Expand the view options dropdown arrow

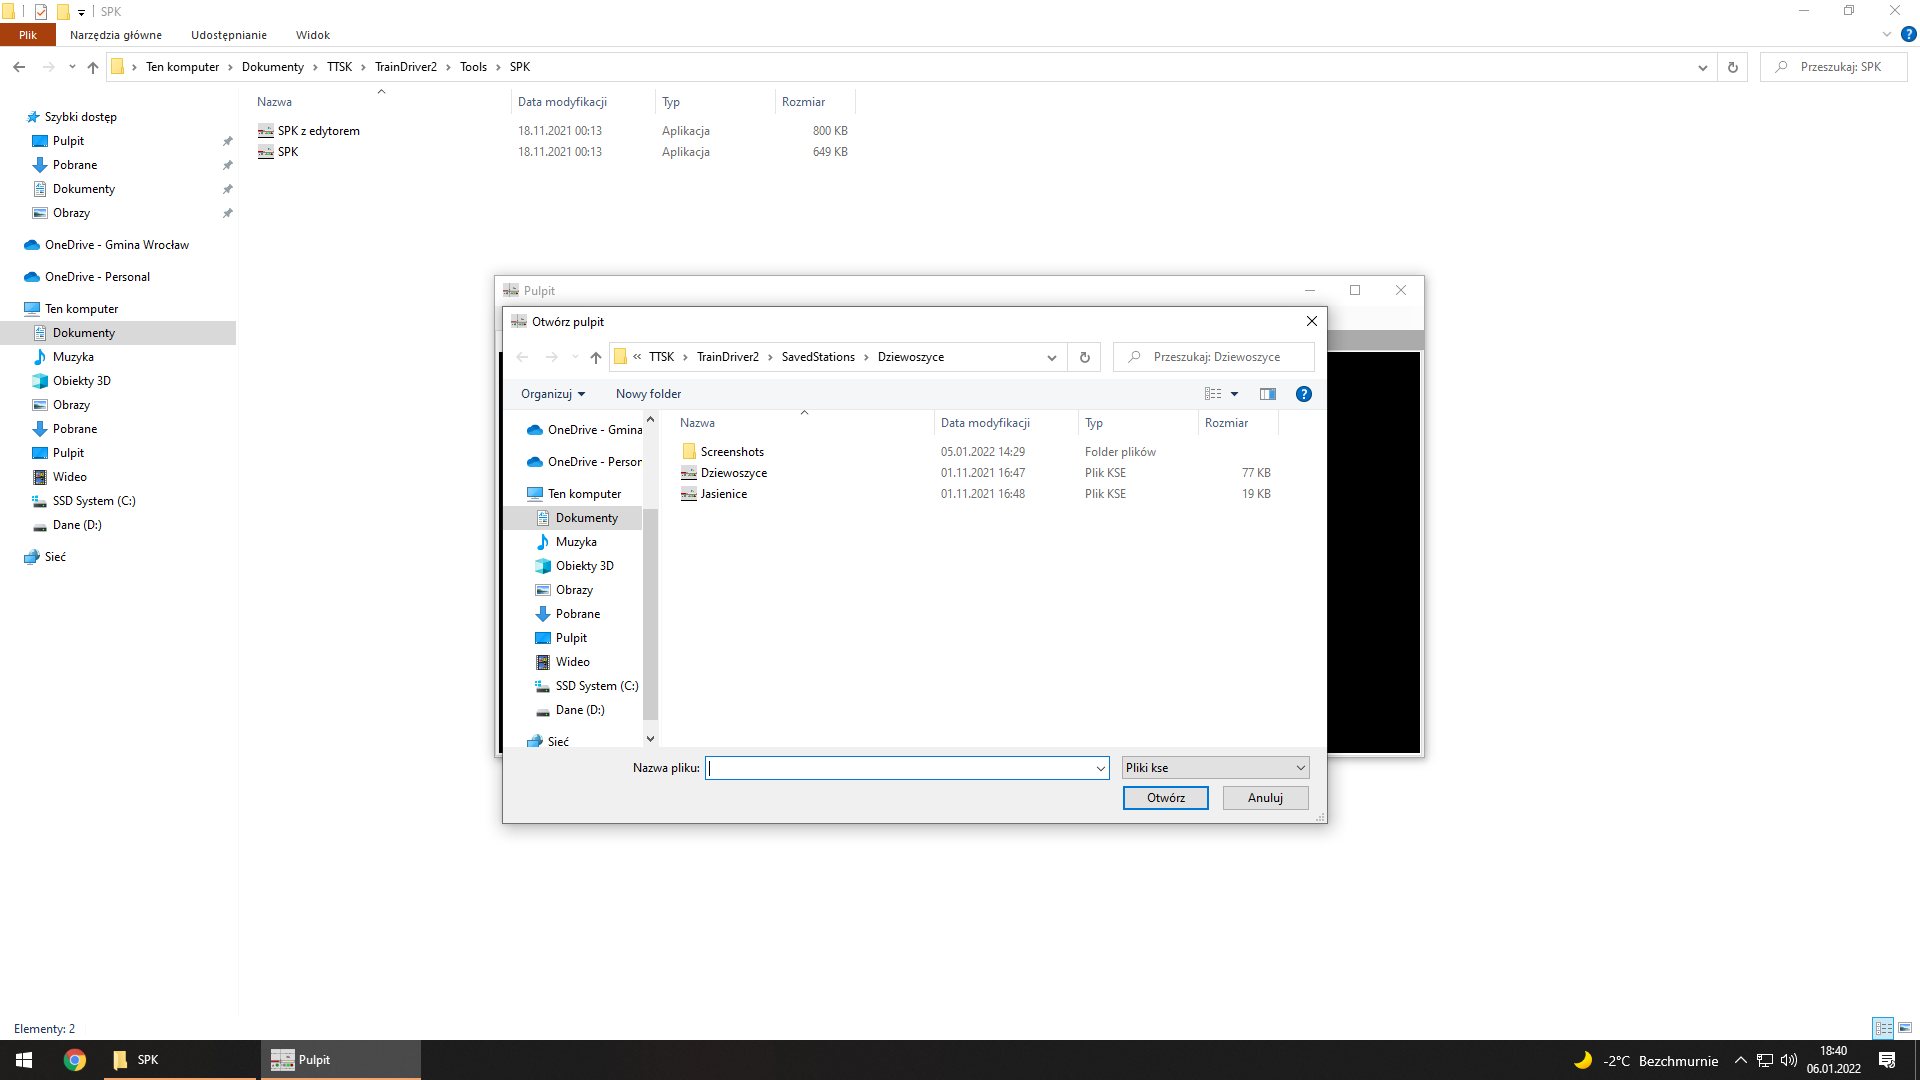point(1234,394)
